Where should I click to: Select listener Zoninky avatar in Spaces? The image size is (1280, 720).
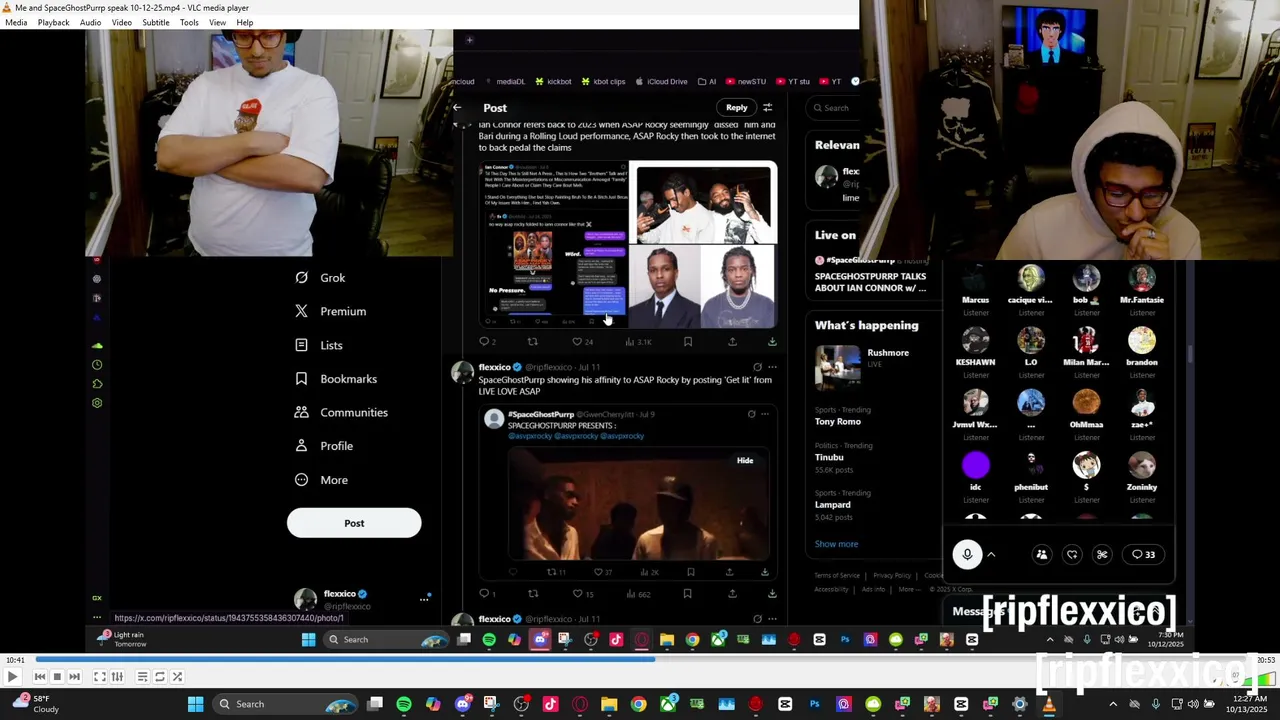1142,466
